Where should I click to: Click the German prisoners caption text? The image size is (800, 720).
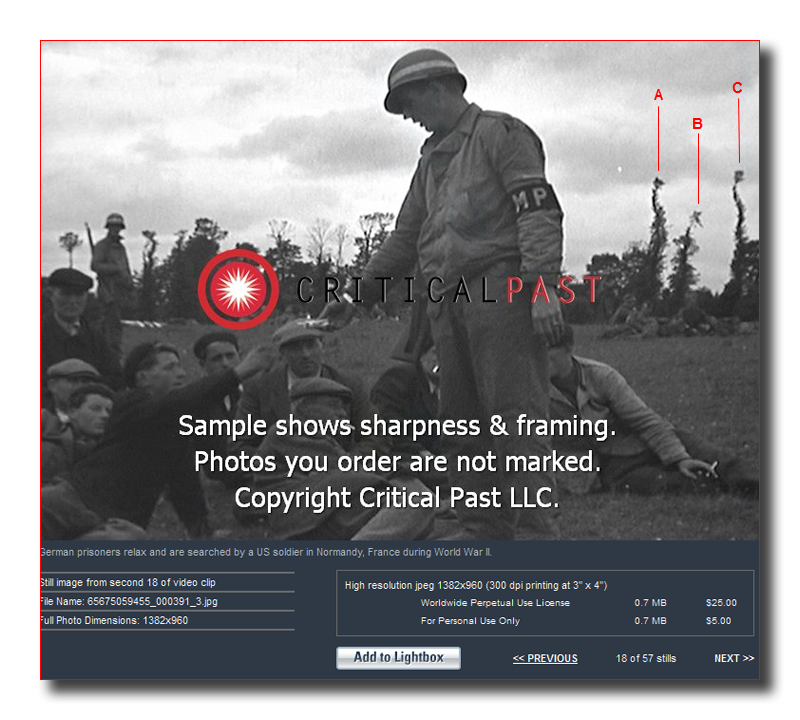click(266, 552)
